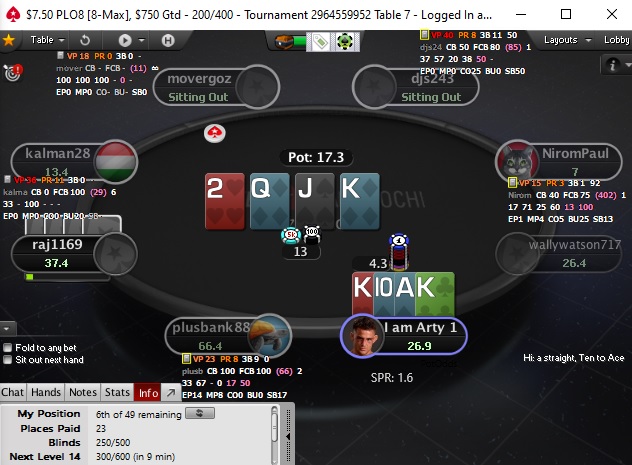Switch to the Stats tab
The width and height of the screenshot is (632, 465).
click(117, 392)
